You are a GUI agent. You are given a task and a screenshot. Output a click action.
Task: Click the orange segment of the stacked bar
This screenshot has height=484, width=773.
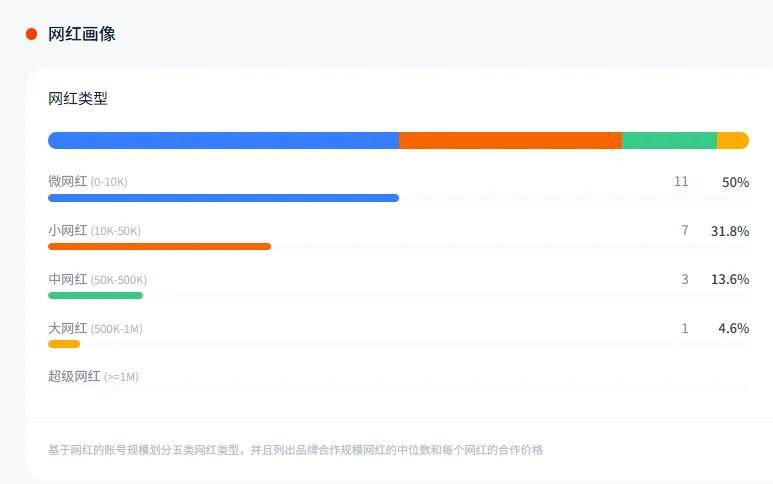click(510, 141)
